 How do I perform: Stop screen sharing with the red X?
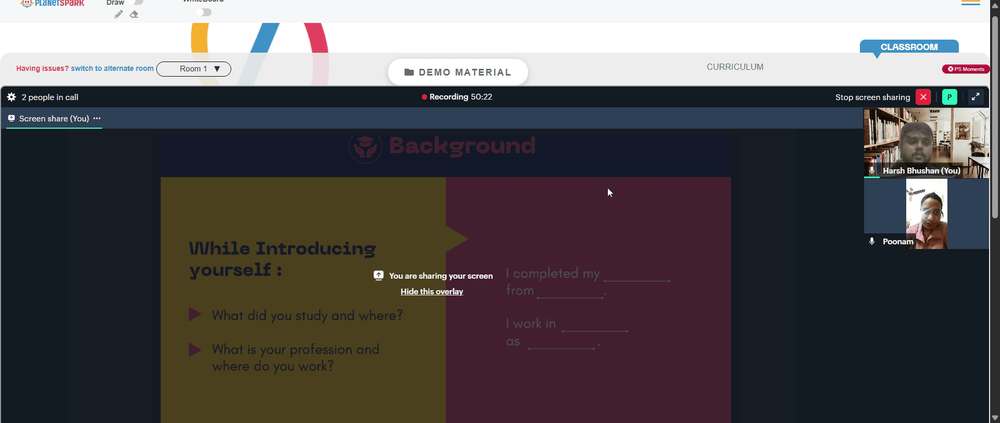923,97
